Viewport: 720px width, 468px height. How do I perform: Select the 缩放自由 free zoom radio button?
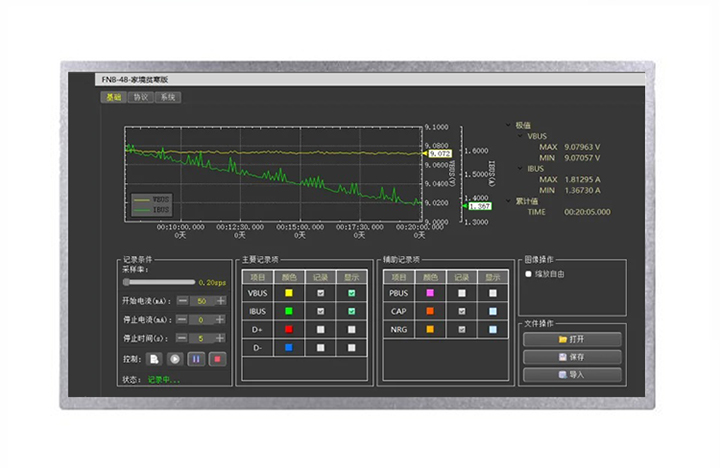[529, 273]
